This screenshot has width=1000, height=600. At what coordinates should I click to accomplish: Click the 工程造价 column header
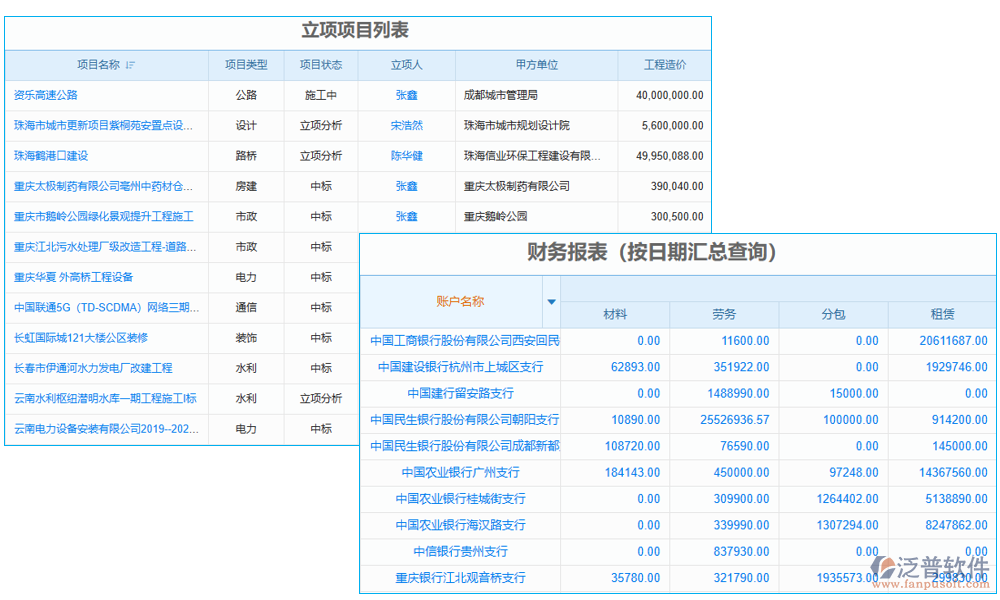click(664, 64)
